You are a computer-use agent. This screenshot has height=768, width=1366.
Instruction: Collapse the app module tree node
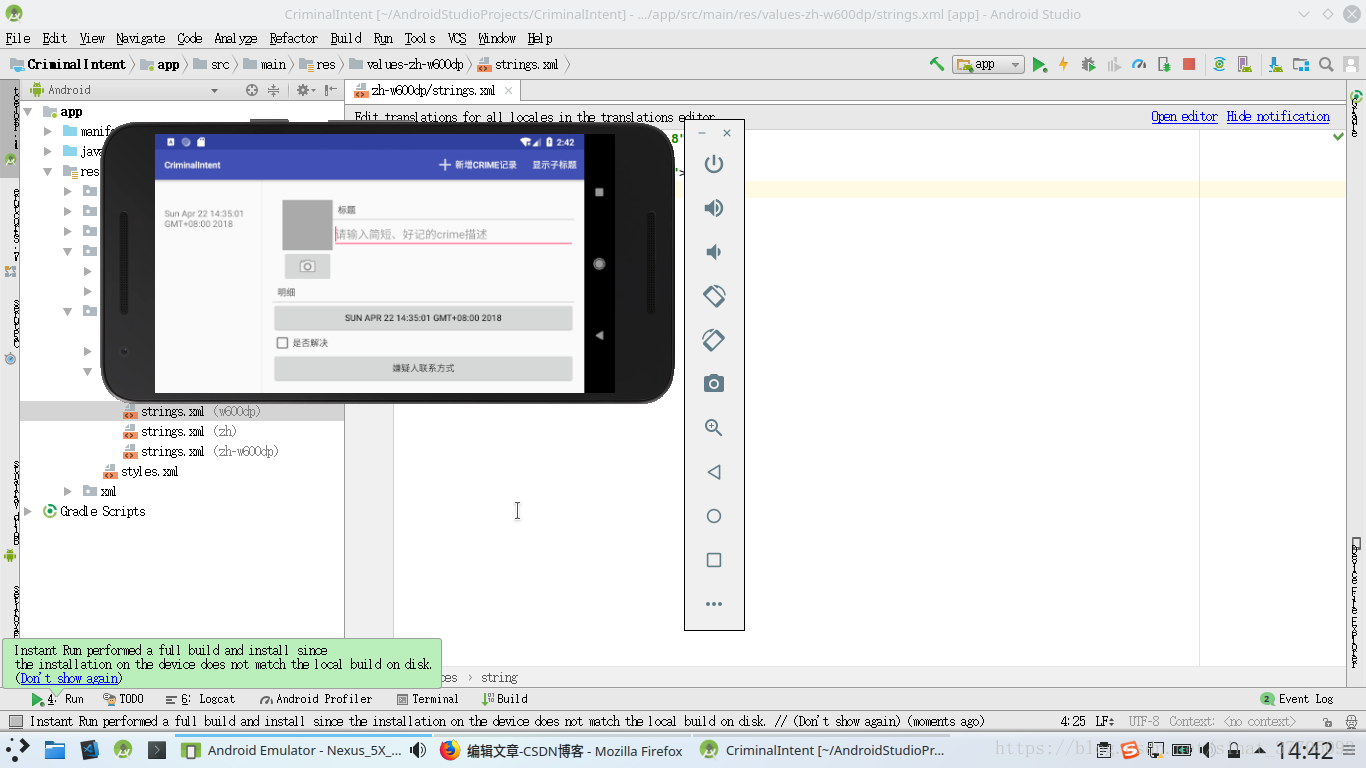coord(29,112)
